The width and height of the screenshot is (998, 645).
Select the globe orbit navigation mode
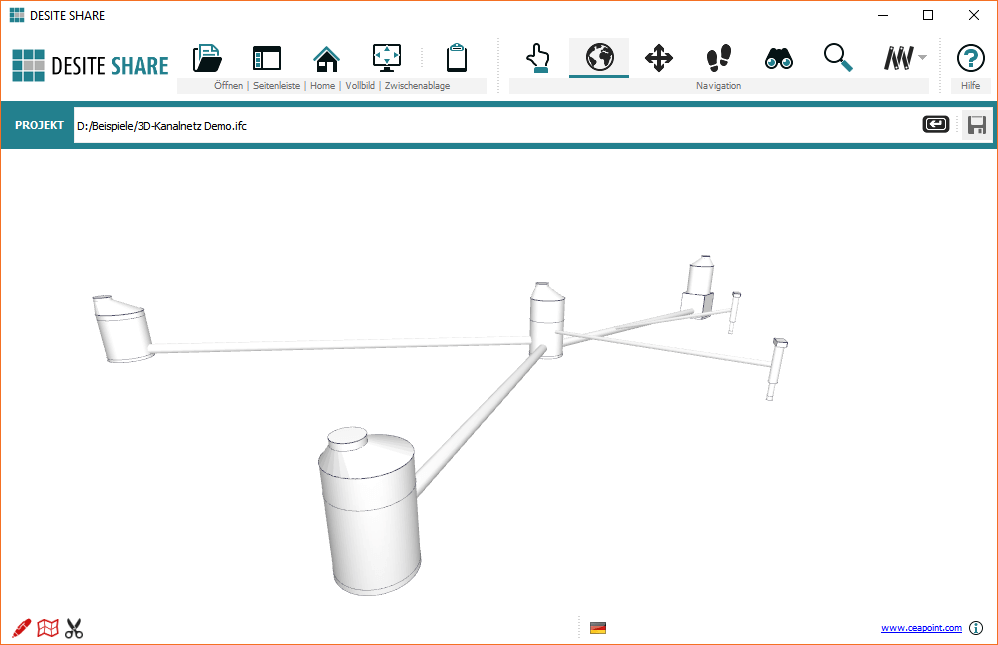point(599,58)
